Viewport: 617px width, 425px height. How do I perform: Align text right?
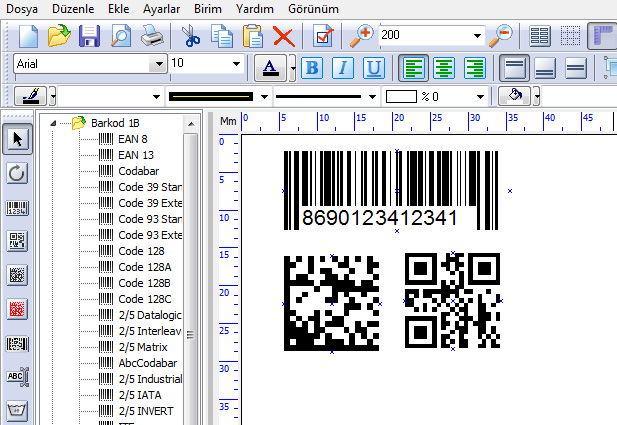pyautogui.click(x=475, y=68)
